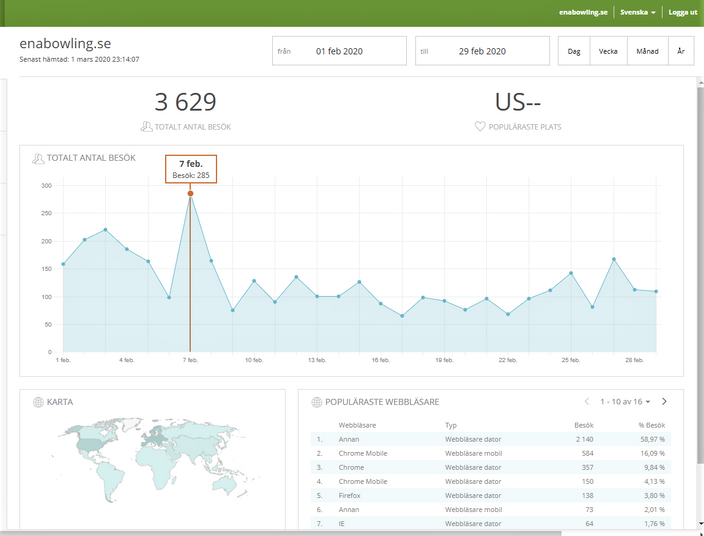Go to next page of browser table
The width and height of the screenshot is (704, 536).
click(x=664, y=401)
